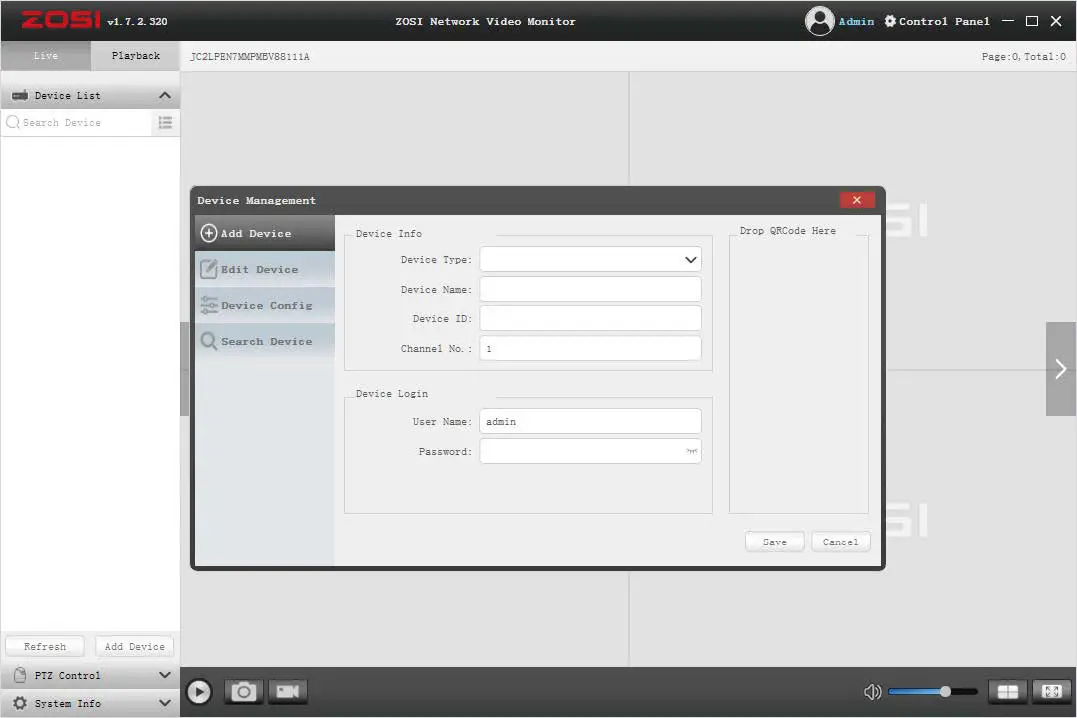Click the Password field
Screen dimensions: 1077x718
pos(591,451)
